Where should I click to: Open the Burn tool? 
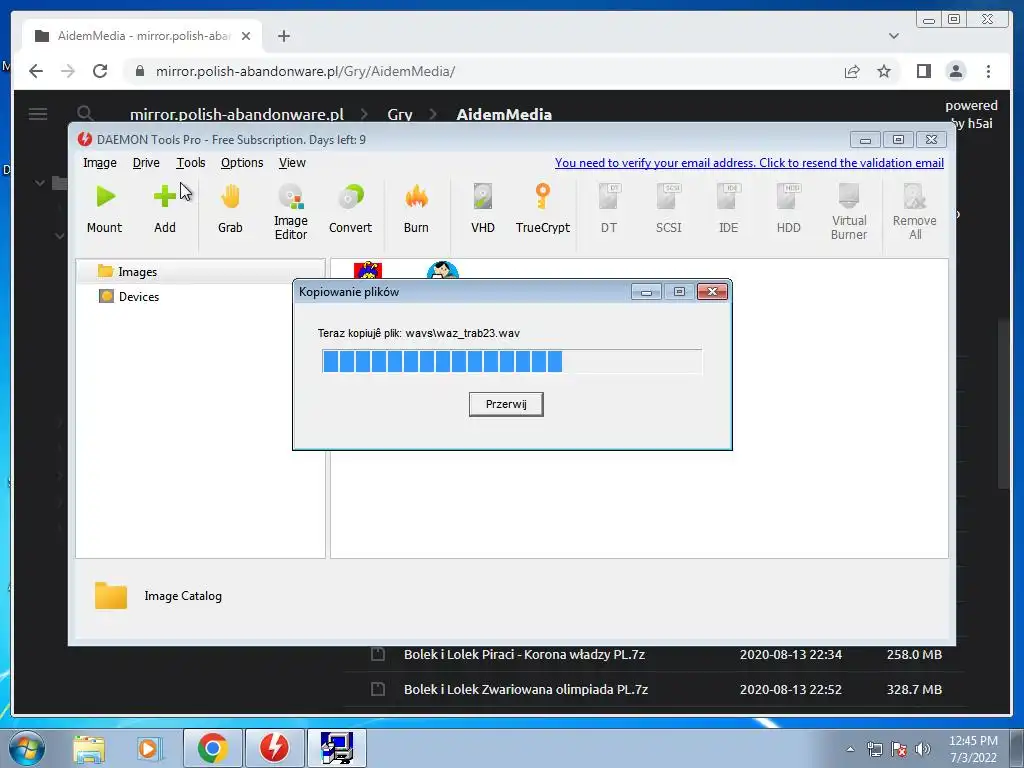416,209
